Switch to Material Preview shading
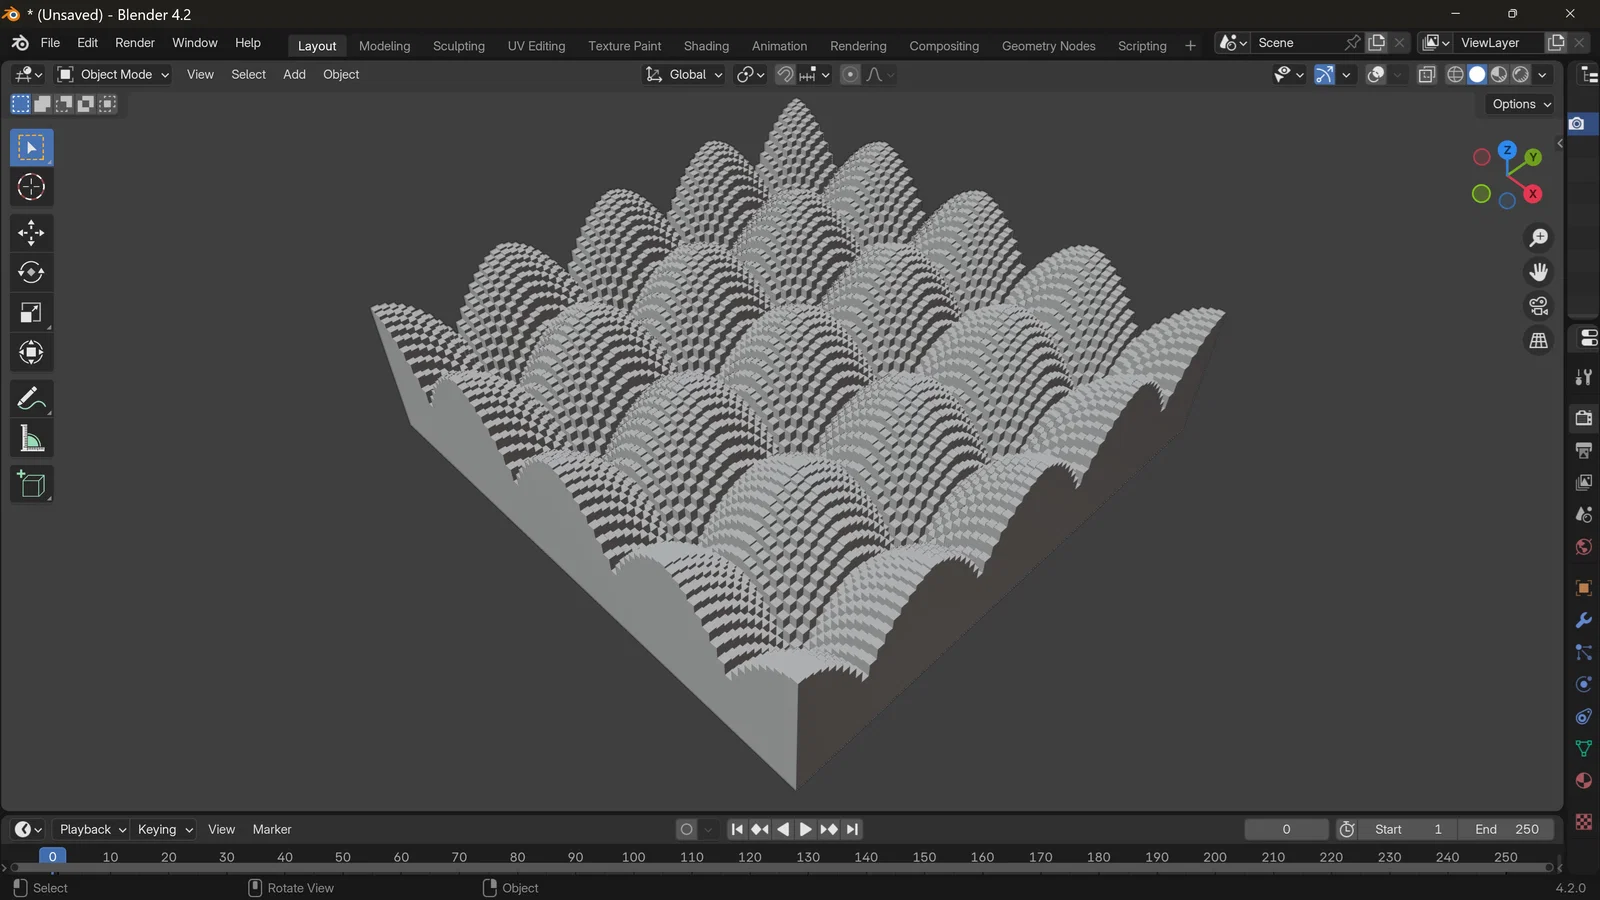1600x900 pixels. pyautogui.click(x=1499, y=75)
